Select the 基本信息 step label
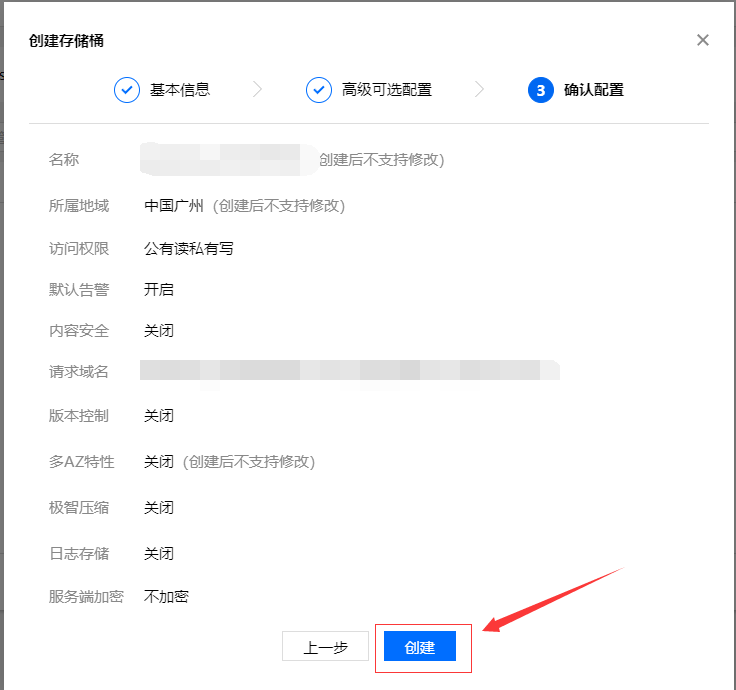This screenshot has height=690, width=736. tap(180, 90)
